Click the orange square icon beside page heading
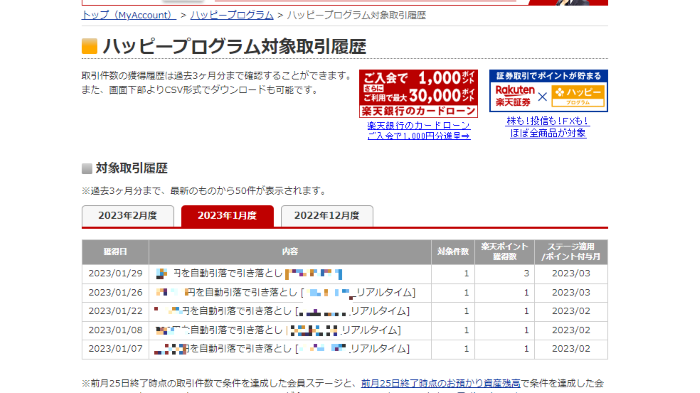700x393 pixels. (90, 46)
